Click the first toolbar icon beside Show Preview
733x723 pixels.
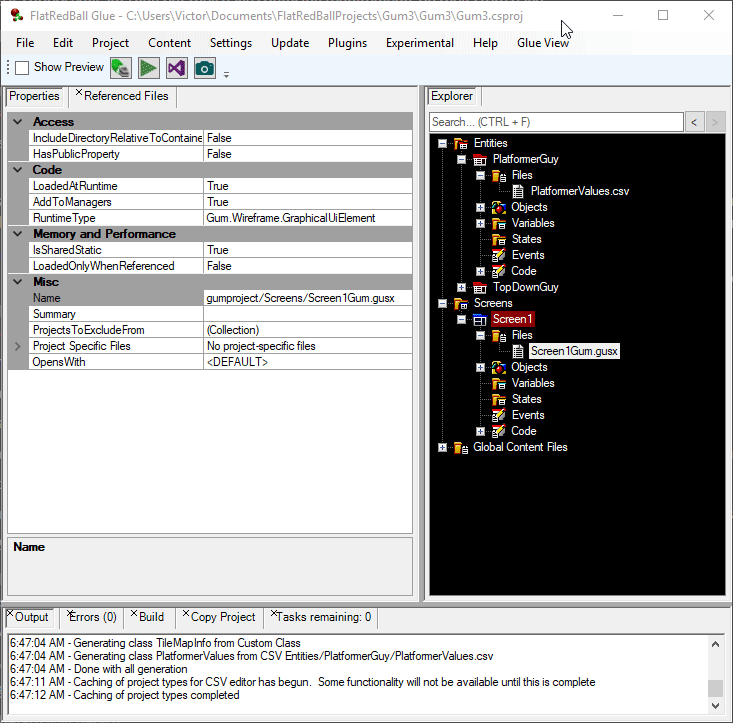pos(121,68)
